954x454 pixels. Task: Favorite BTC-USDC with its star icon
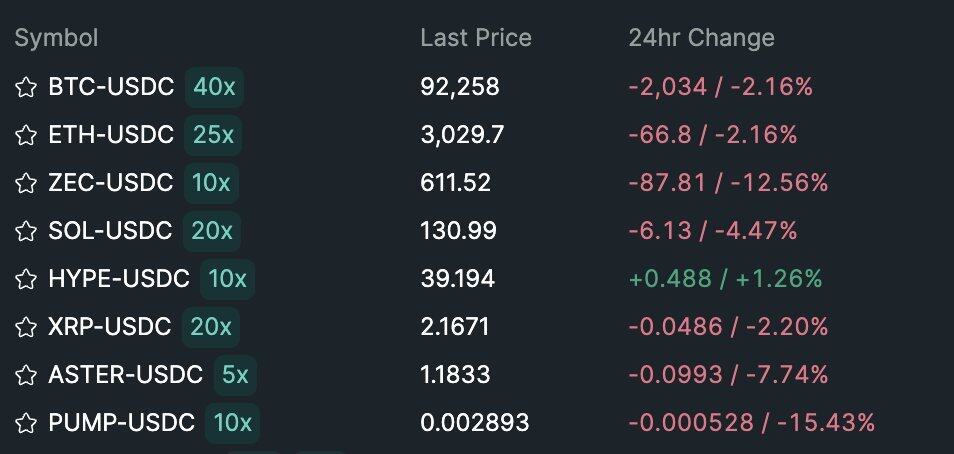(26, 87)
